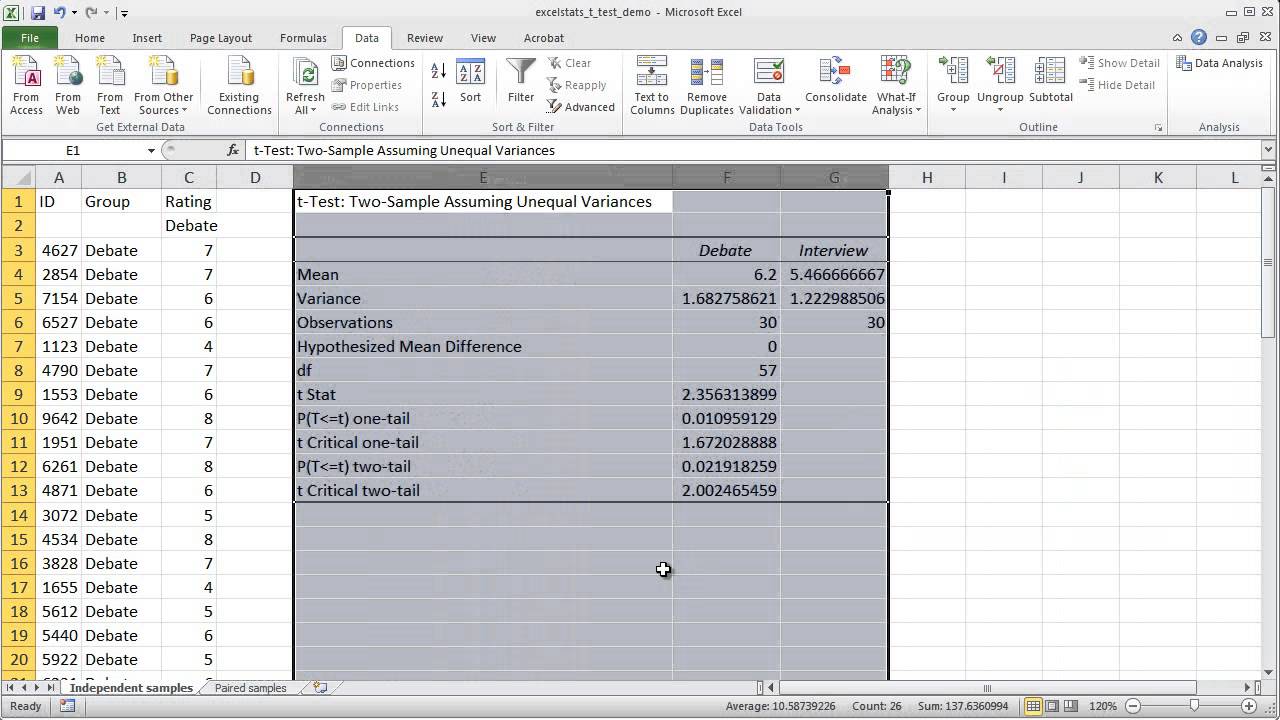Launch Text to Columns
Viewport: 1280px width, 720px height.
652,86
